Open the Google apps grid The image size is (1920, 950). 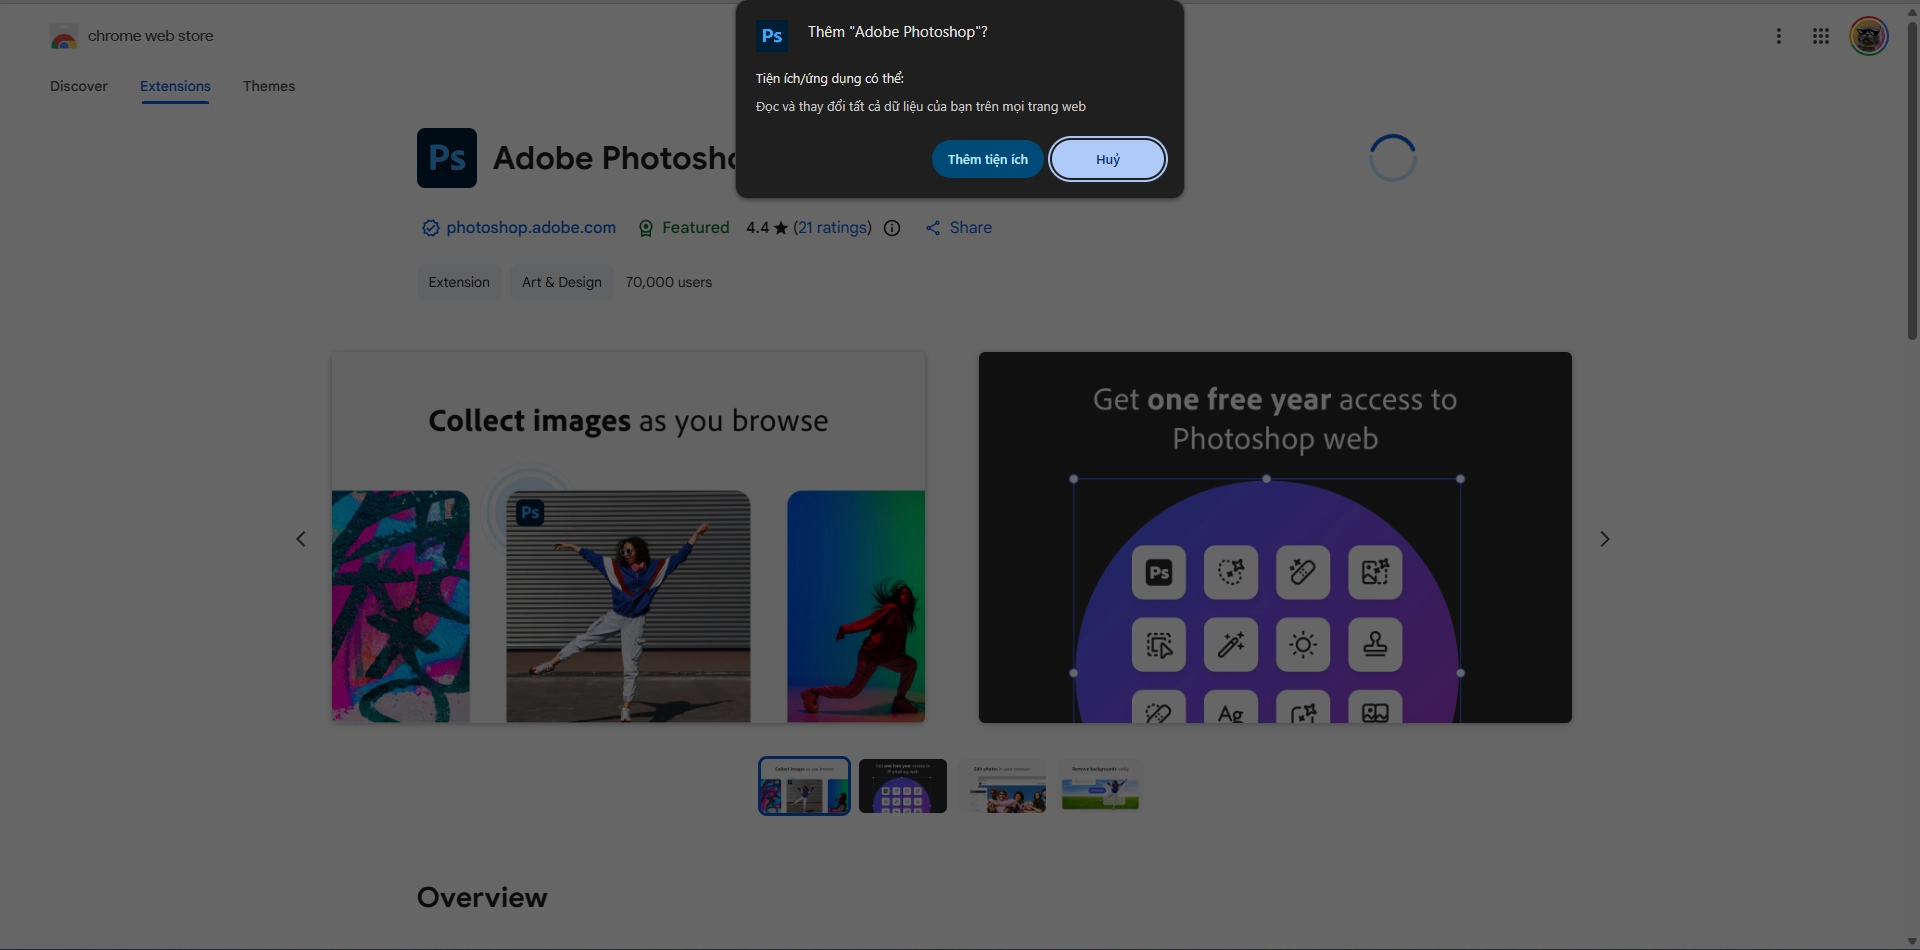click(x=1821, y=36)
